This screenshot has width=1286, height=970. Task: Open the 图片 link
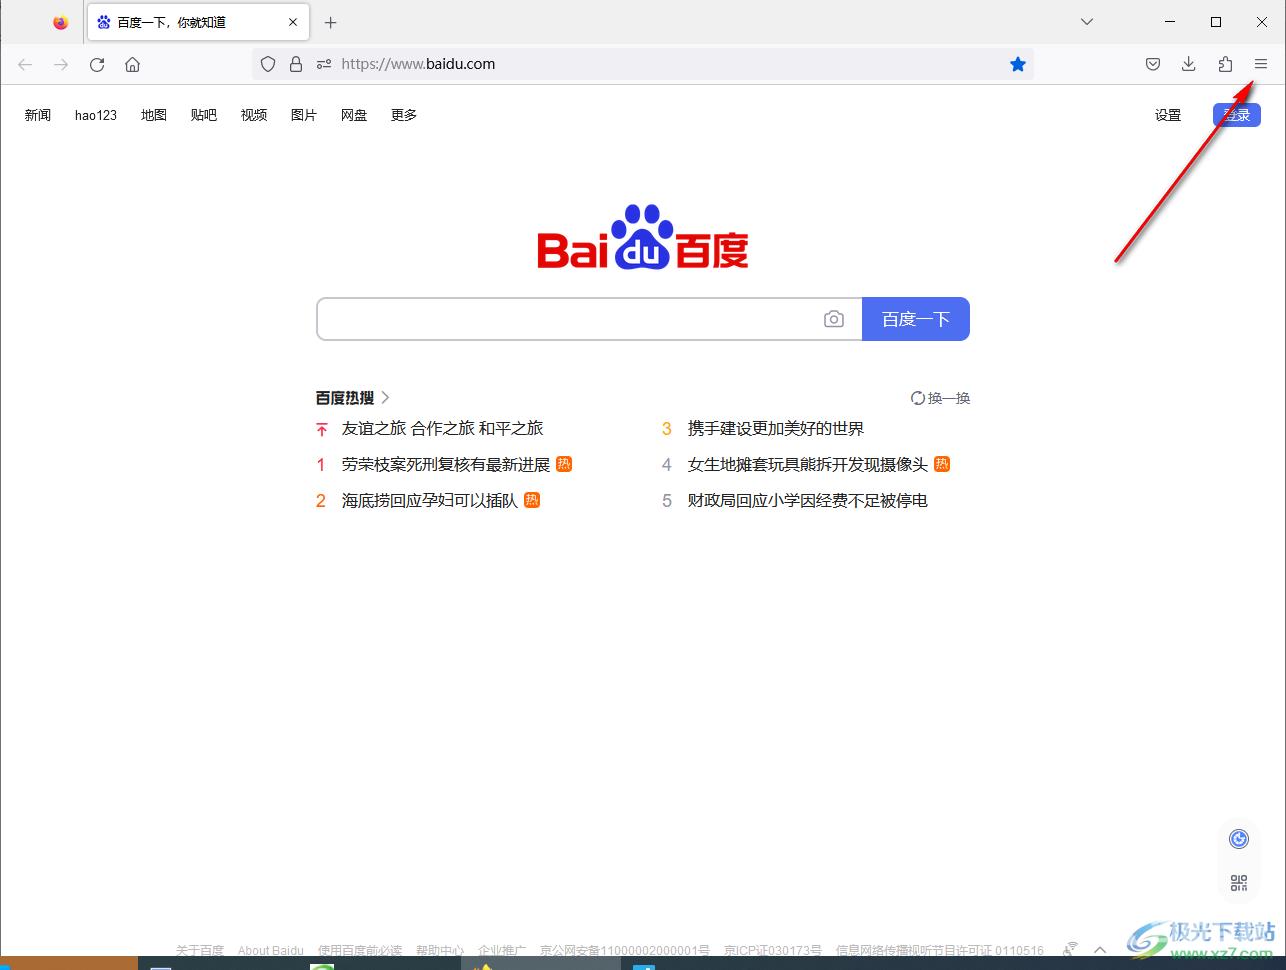coord(304,115)
